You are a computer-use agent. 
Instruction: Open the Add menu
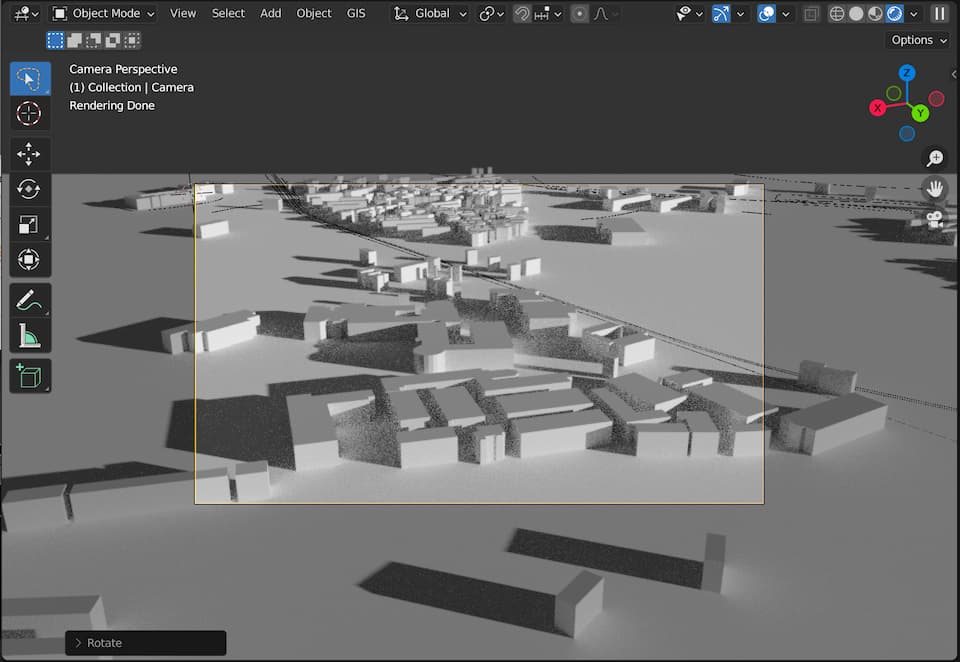click(x=270, y=14)
